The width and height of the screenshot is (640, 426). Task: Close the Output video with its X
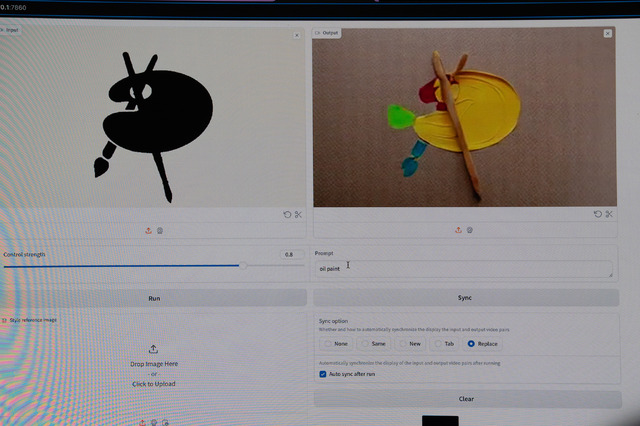[608, 33]
